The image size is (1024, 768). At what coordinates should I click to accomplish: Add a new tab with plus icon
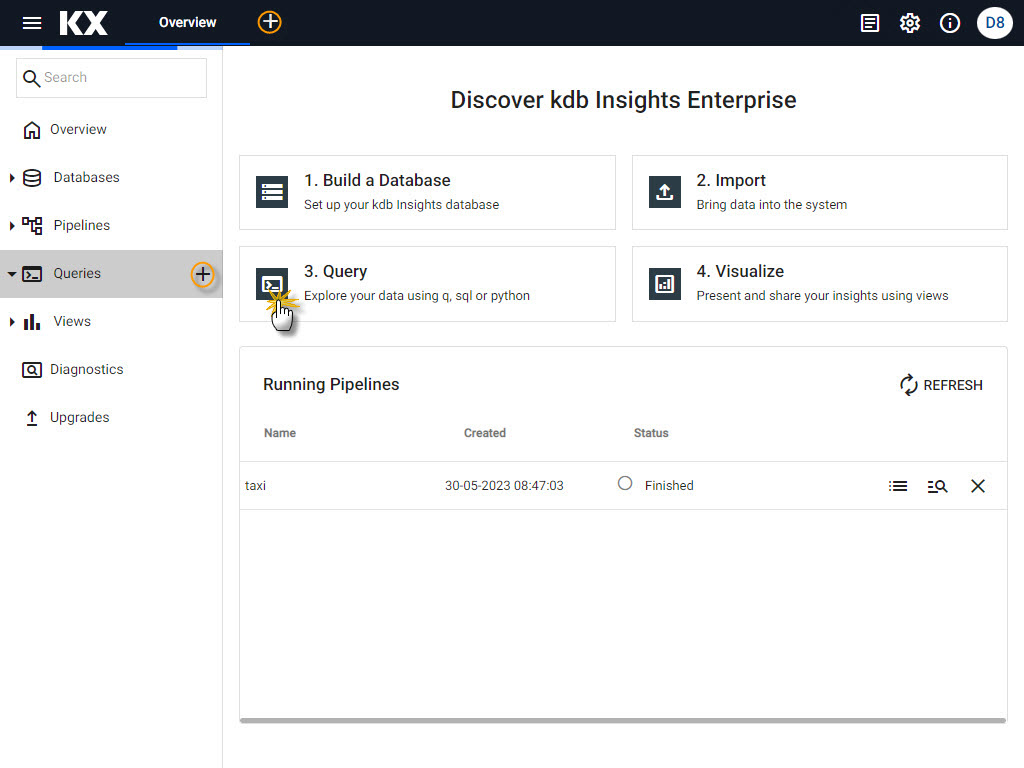pyautogui.click(x=269, y=22)
